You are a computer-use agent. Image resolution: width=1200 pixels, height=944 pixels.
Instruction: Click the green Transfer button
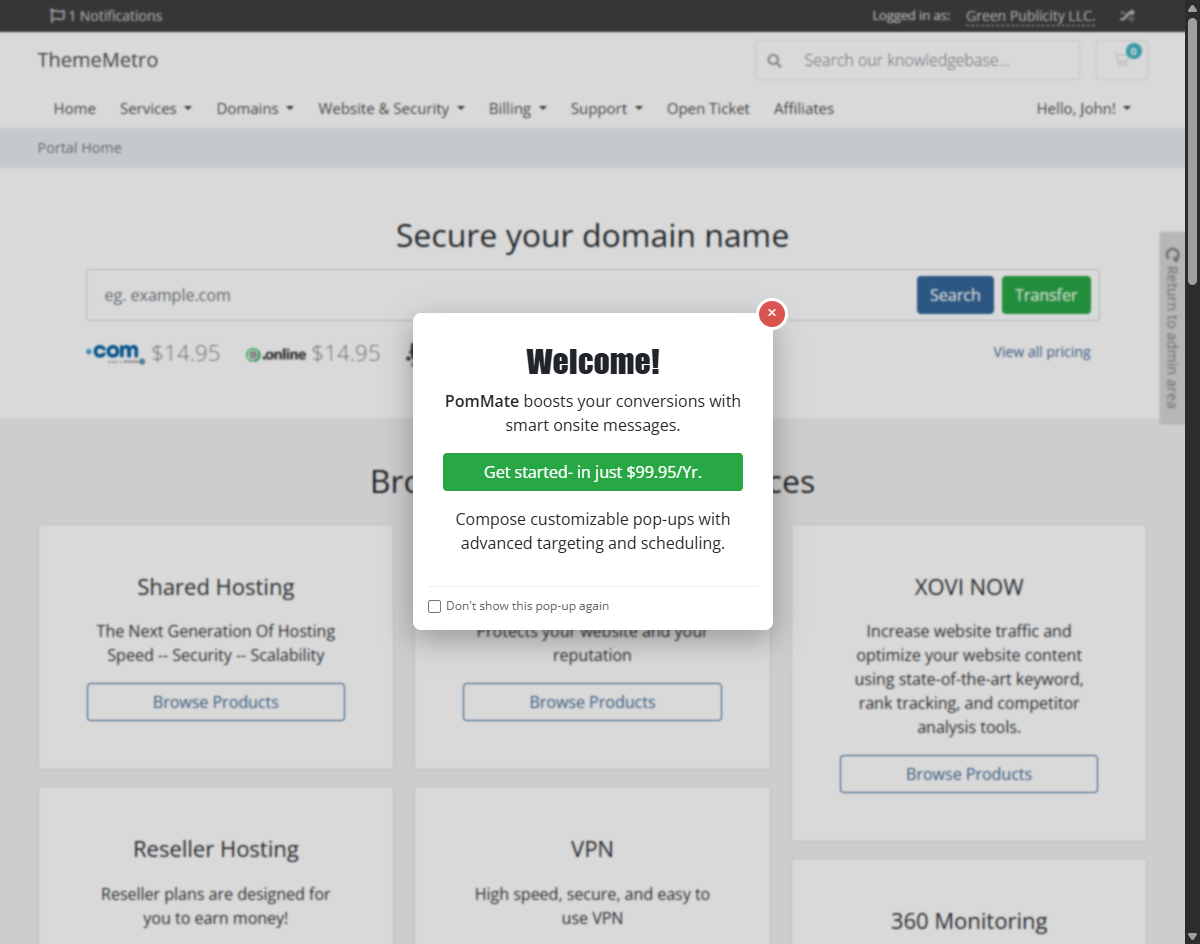pos(1046,295)
